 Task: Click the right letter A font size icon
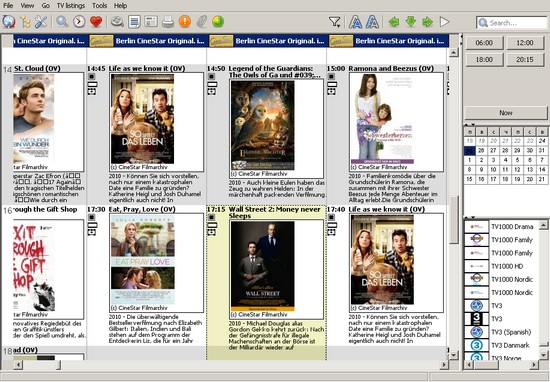pos(372,22)
